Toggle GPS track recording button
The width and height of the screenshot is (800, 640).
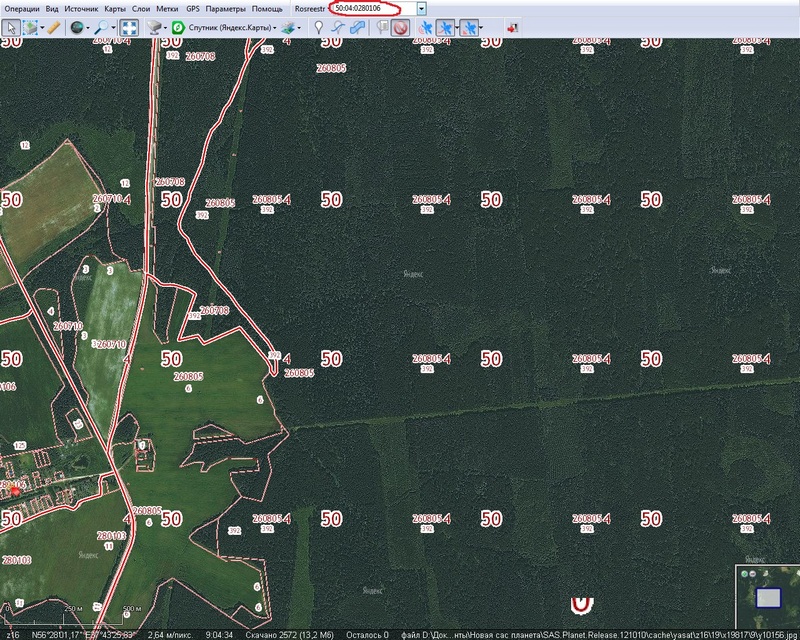coord(446,28)
